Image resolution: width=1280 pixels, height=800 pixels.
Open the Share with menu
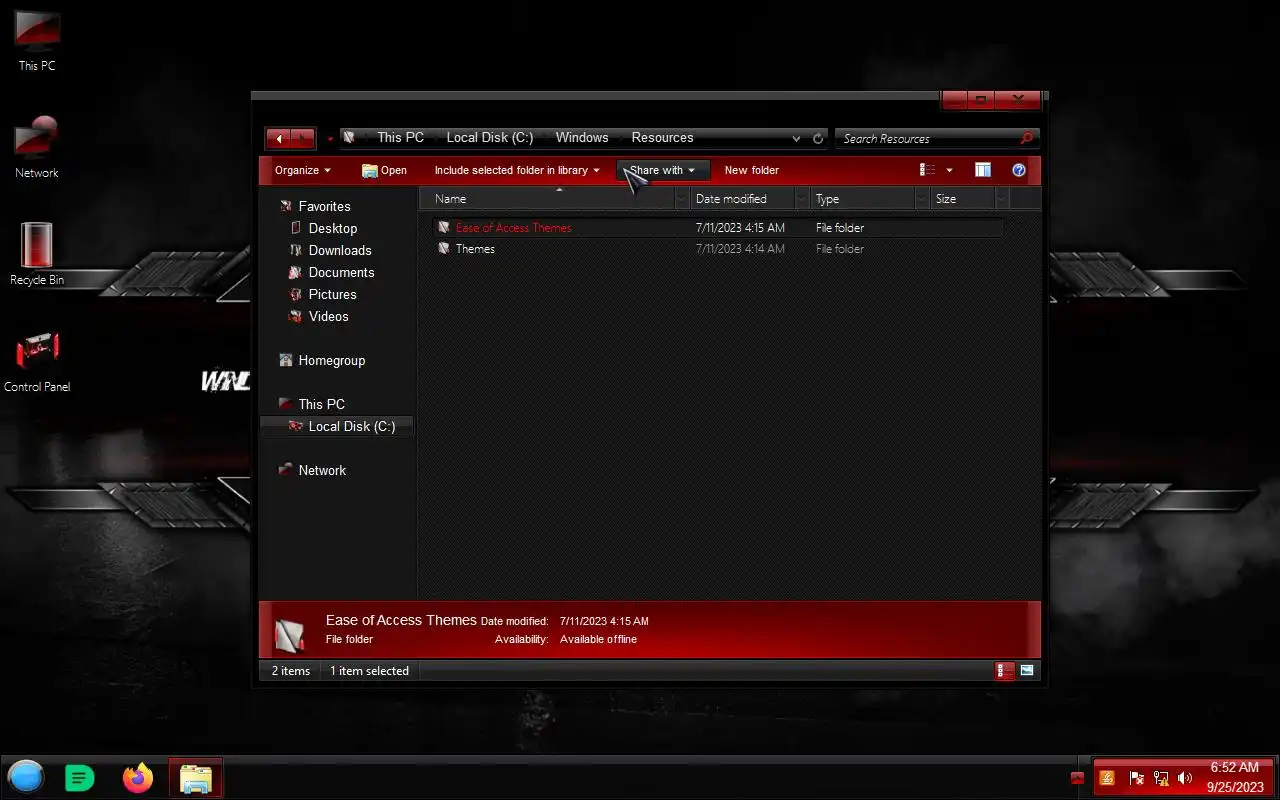(662, 170)
